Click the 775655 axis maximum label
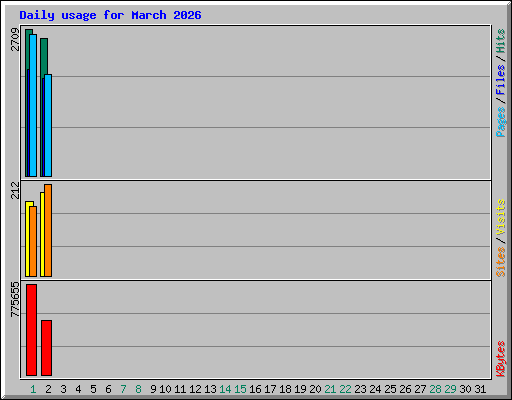Image resolution: width=512 pixels, height=400 pixels. [15, 300]
